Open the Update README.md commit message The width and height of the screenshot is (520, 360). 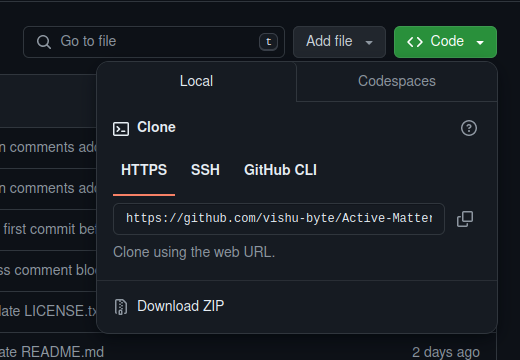[52, 352]
